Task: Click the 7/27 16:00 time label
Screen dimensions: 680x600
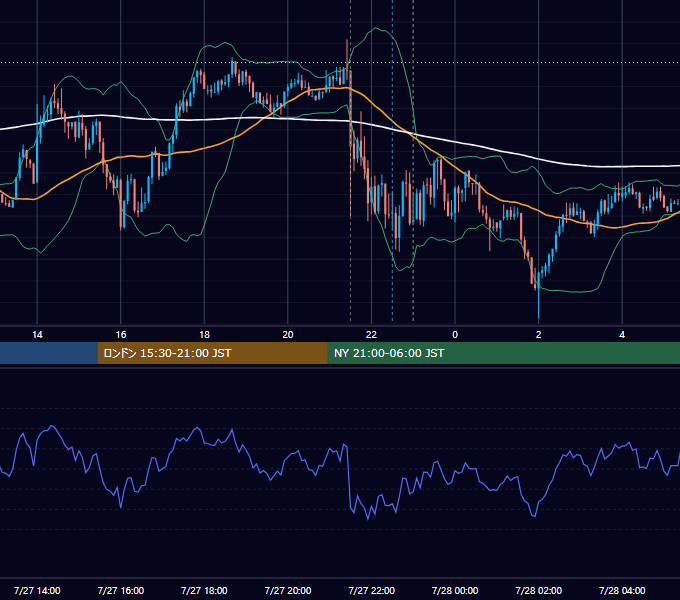Action: (121, 590)
